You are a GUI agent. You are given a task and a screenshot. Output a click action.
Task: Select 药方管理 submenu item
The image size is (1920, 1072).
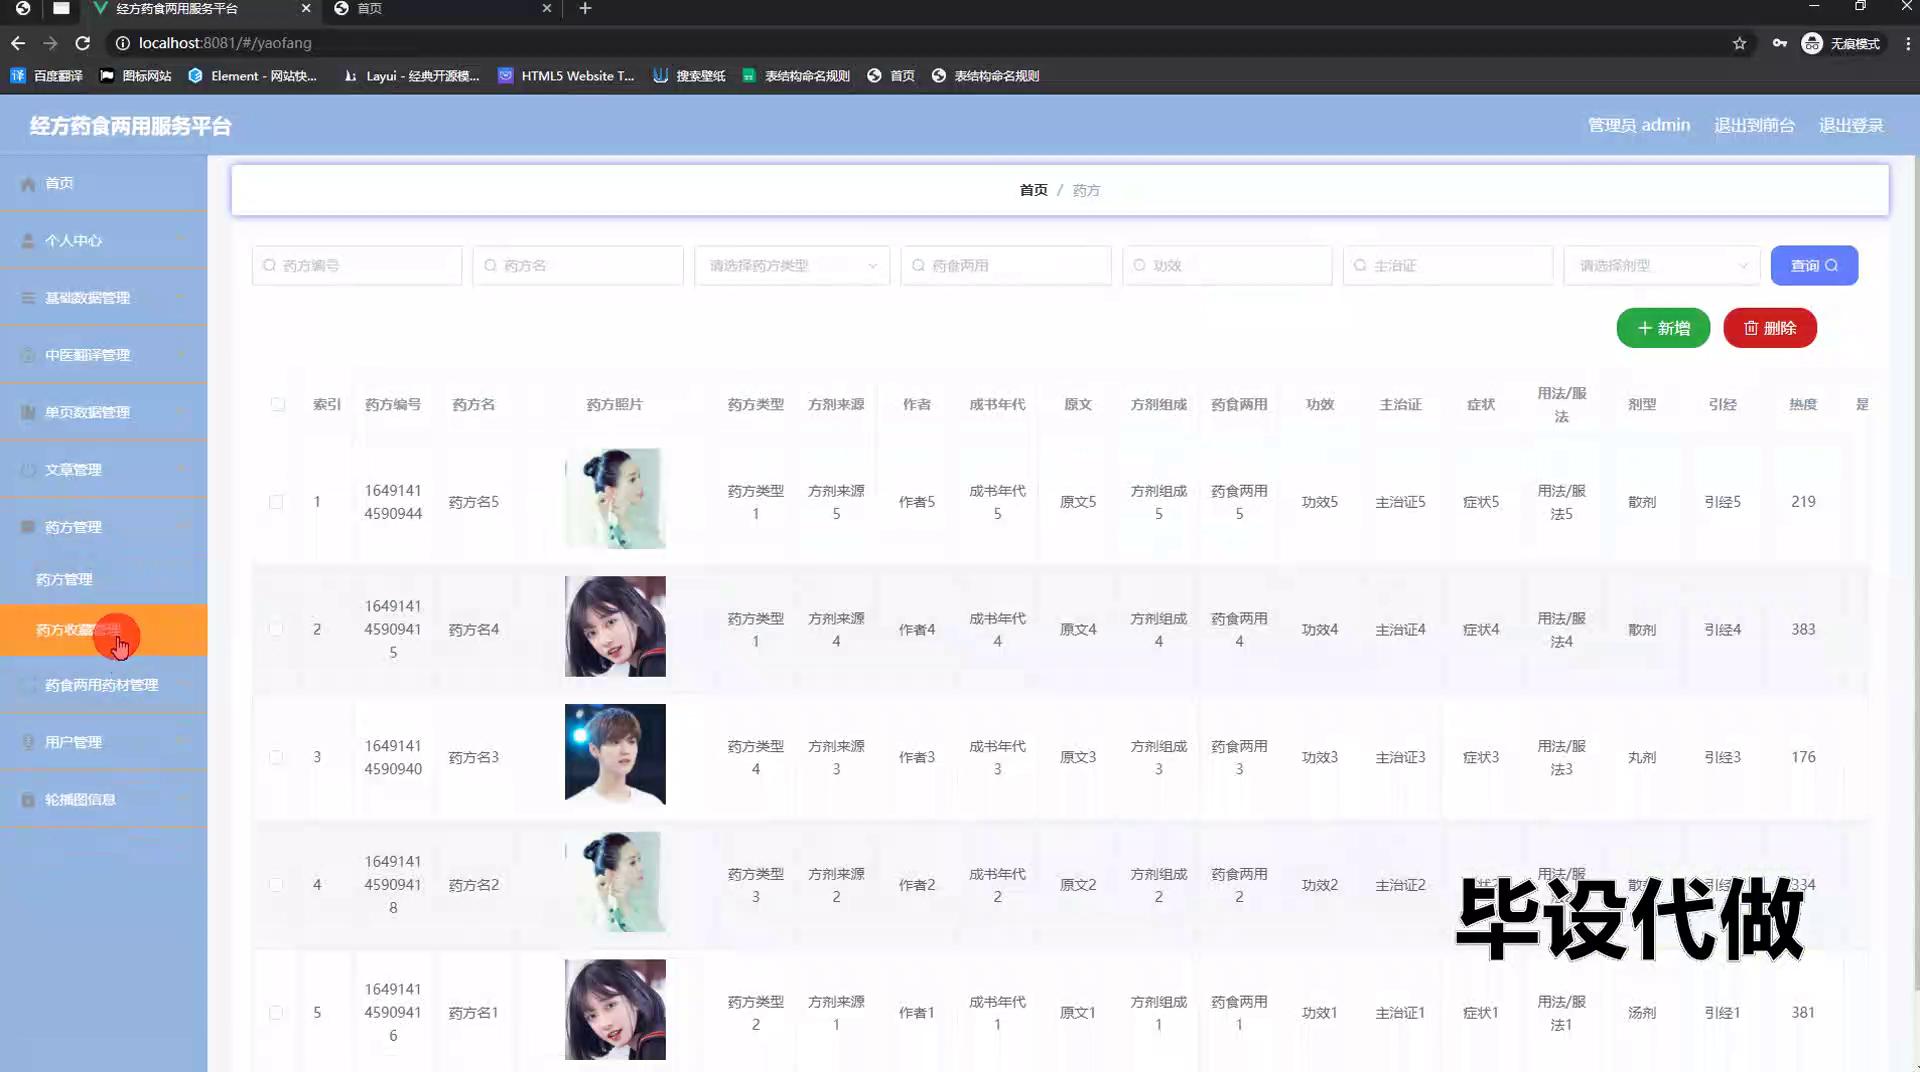(x=65, y=580)
